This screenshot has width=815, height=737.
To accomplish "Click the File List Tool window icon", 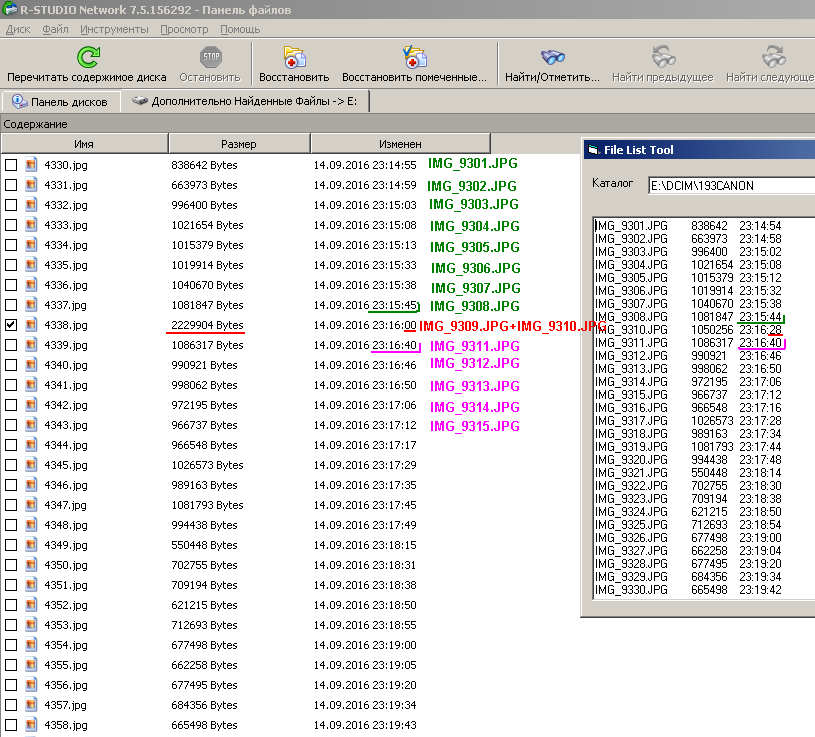I will (593, 150).
